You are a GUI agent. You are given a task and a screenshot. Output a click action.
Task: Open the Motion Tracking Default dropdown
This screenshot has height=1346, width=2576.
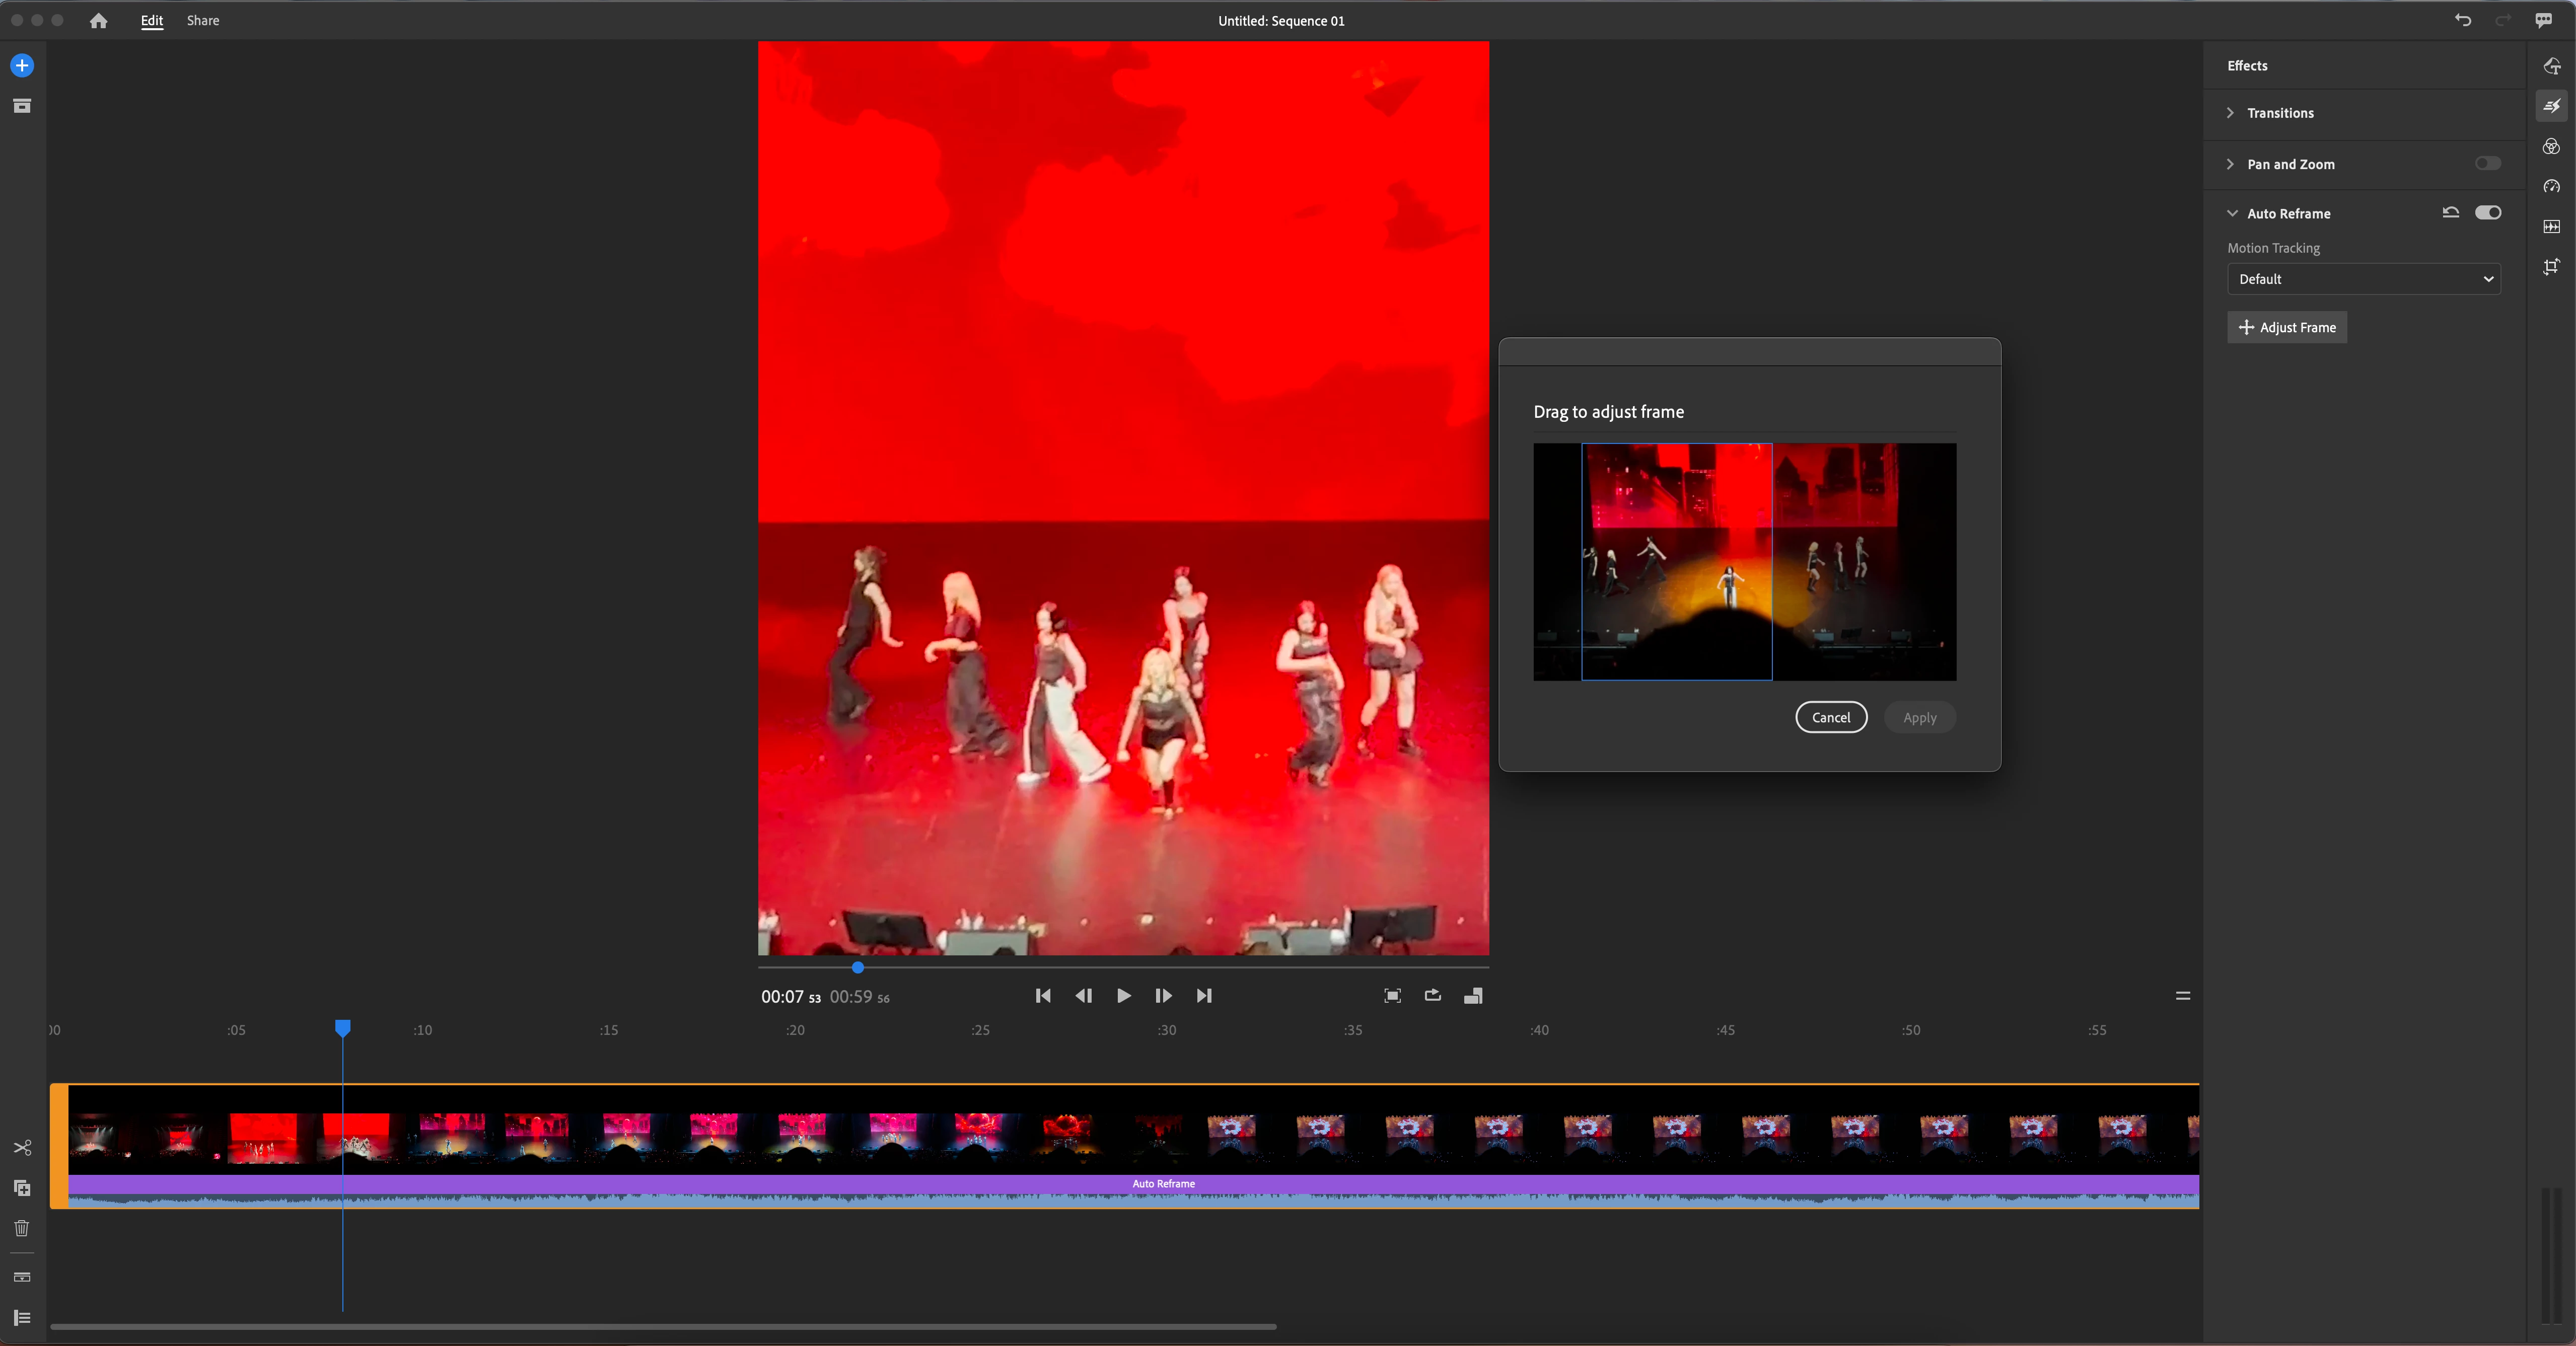coord(2363,279)
